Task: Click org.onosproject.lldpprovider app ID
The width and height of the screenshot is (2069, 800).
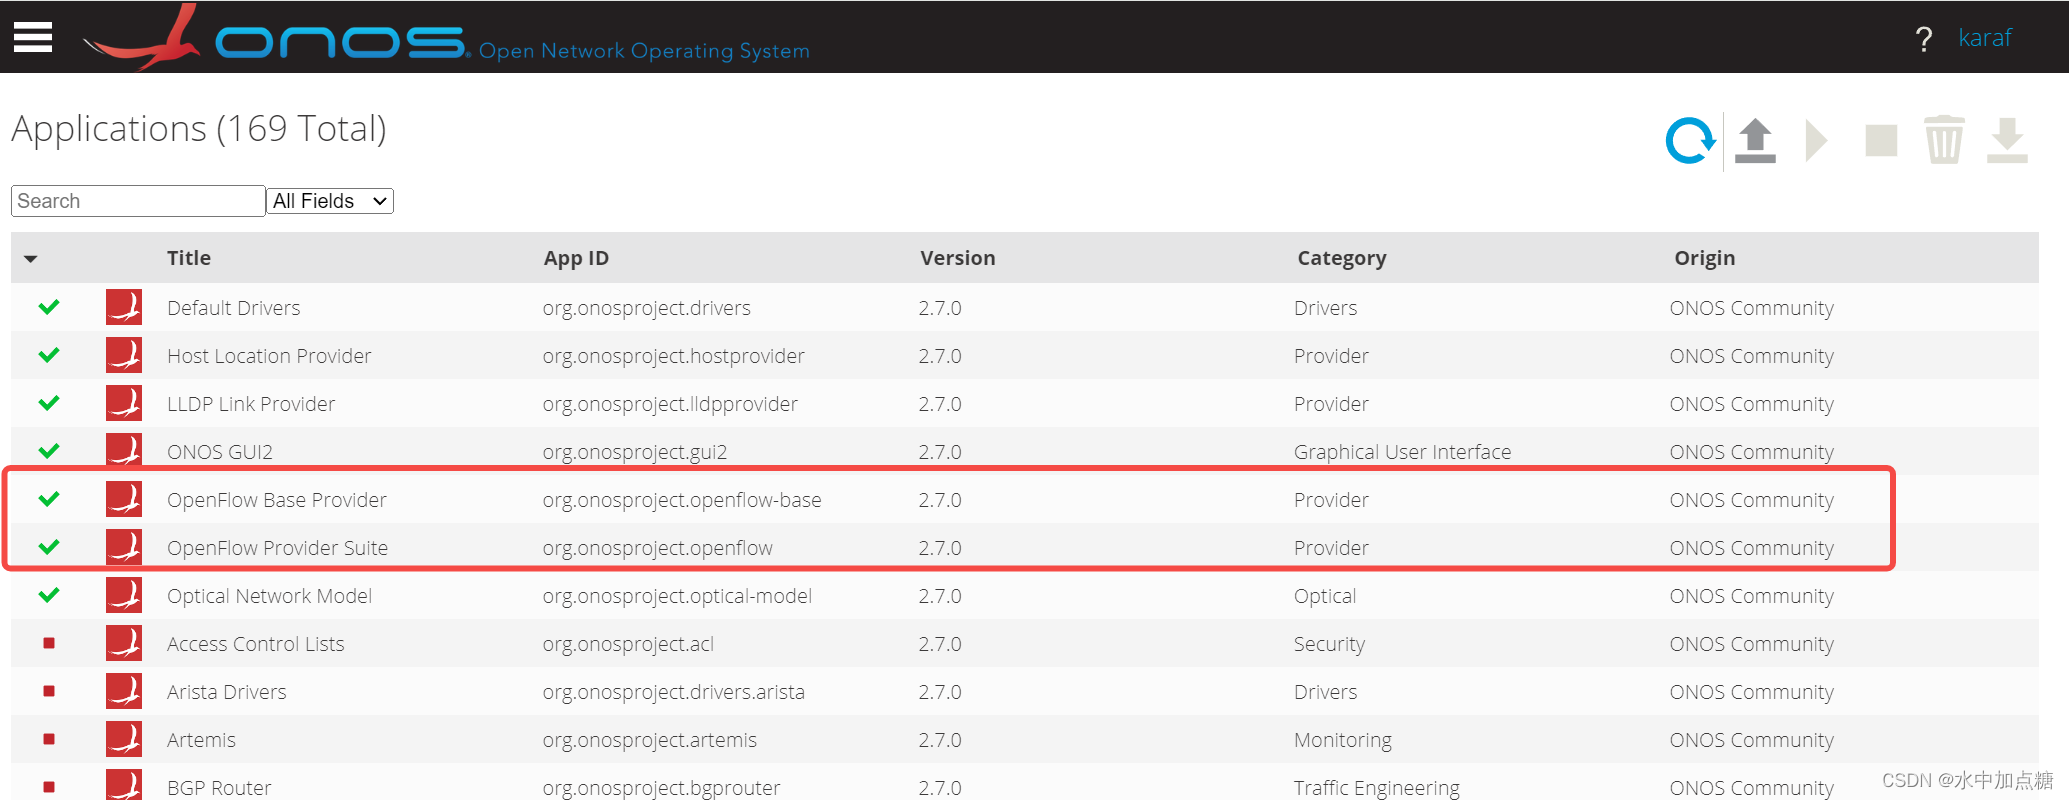Action: coord(670,404)
